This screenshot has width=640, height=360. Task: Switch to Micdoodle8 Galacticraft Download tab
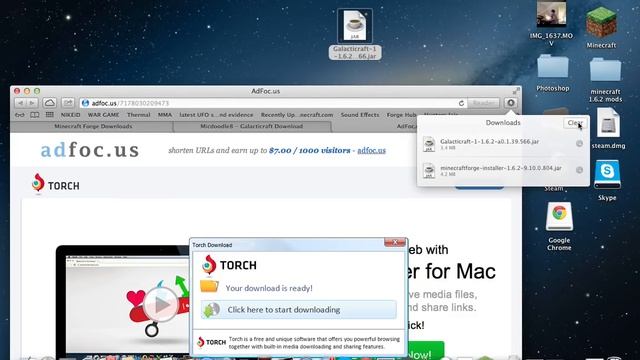pos(251,127)
